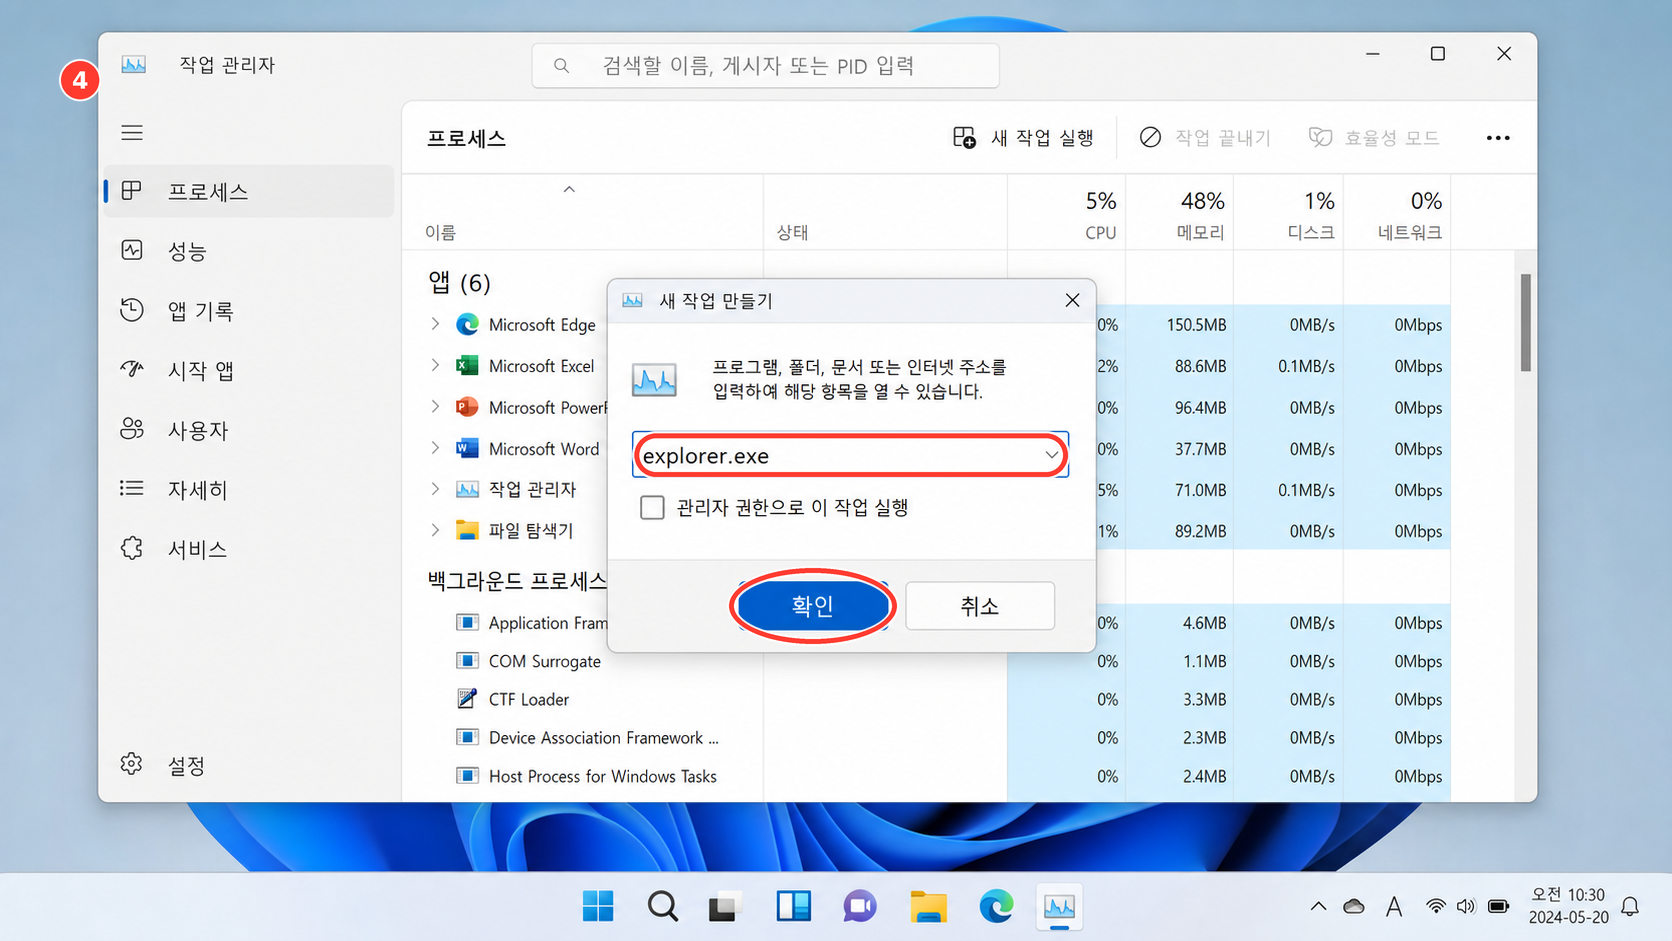Click 작업 끝내기 button
Viewport: 1672px width, 941px height.
point(1205,138)
